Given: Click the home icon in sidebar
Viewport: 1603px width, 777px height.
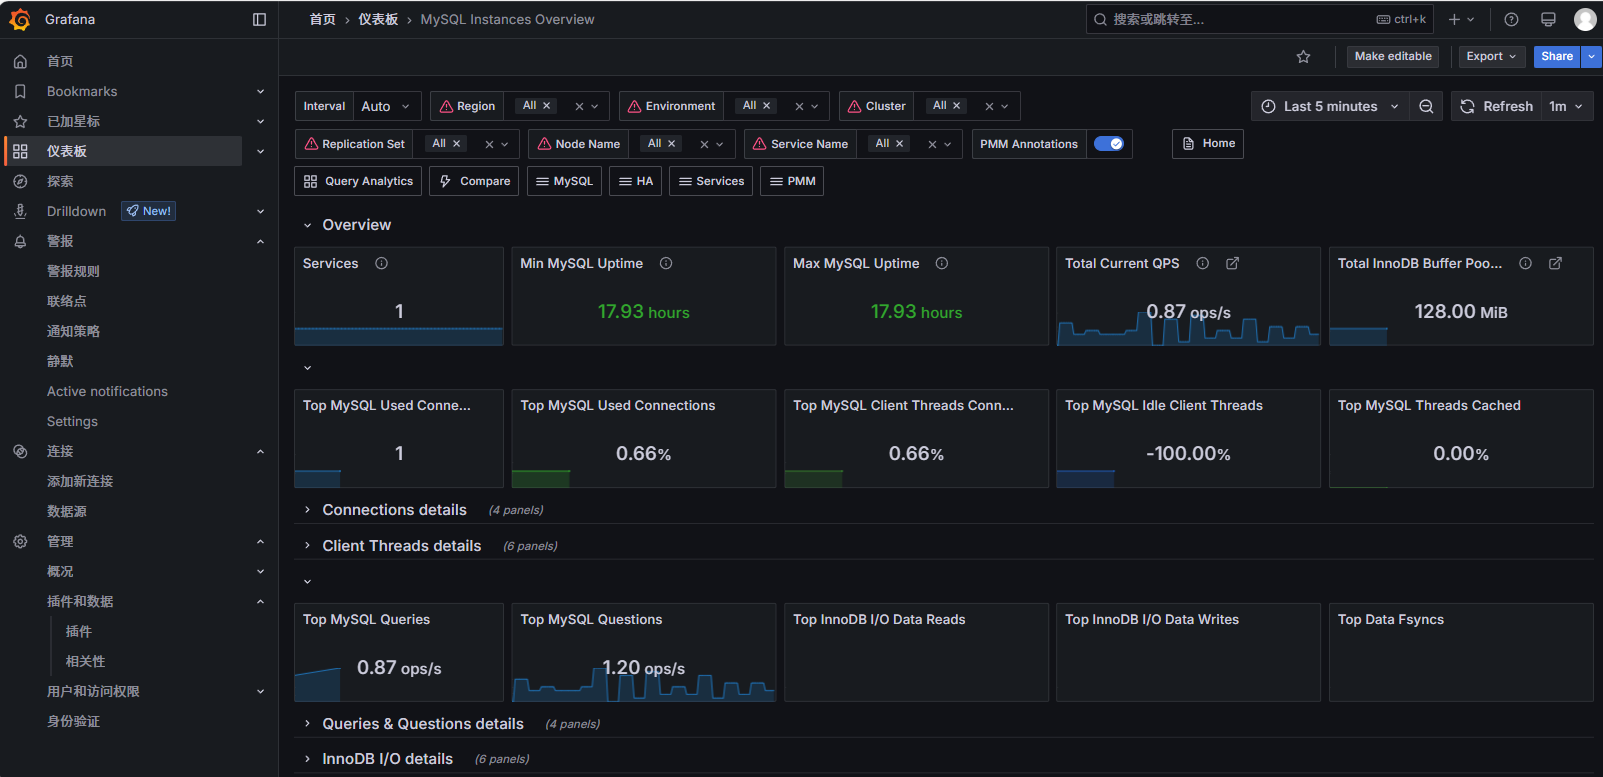Looking at the screenshot, I should tap(20, 61).
